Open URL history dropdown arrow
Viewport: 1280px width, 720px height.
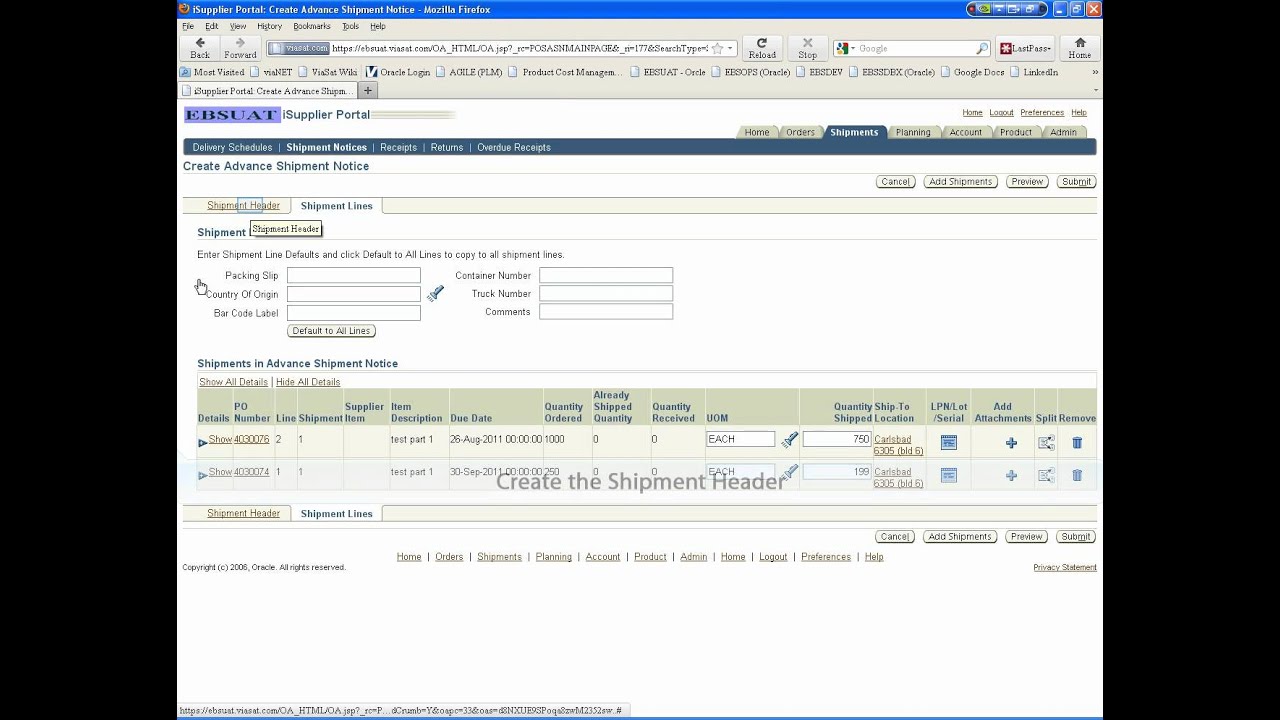tap(731, 48)
